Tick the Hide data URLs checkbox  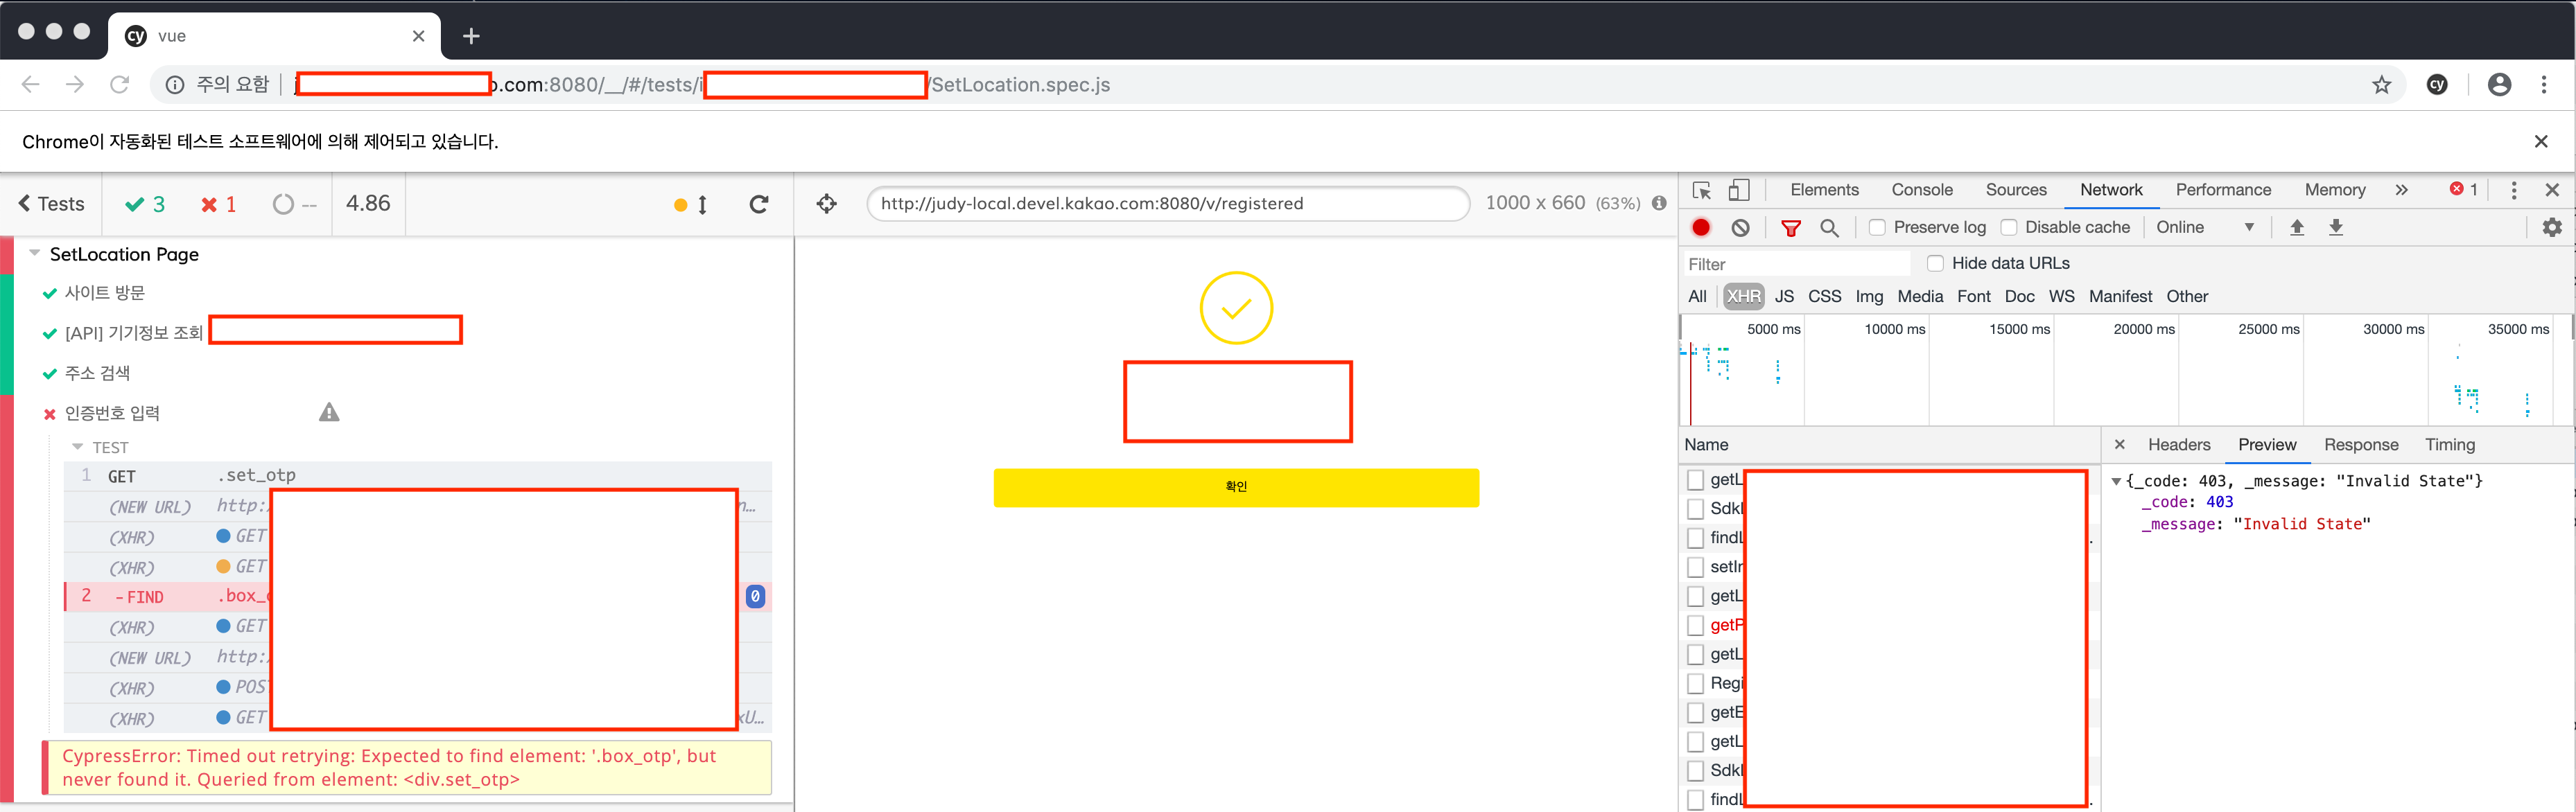[x=1935, y=263]
